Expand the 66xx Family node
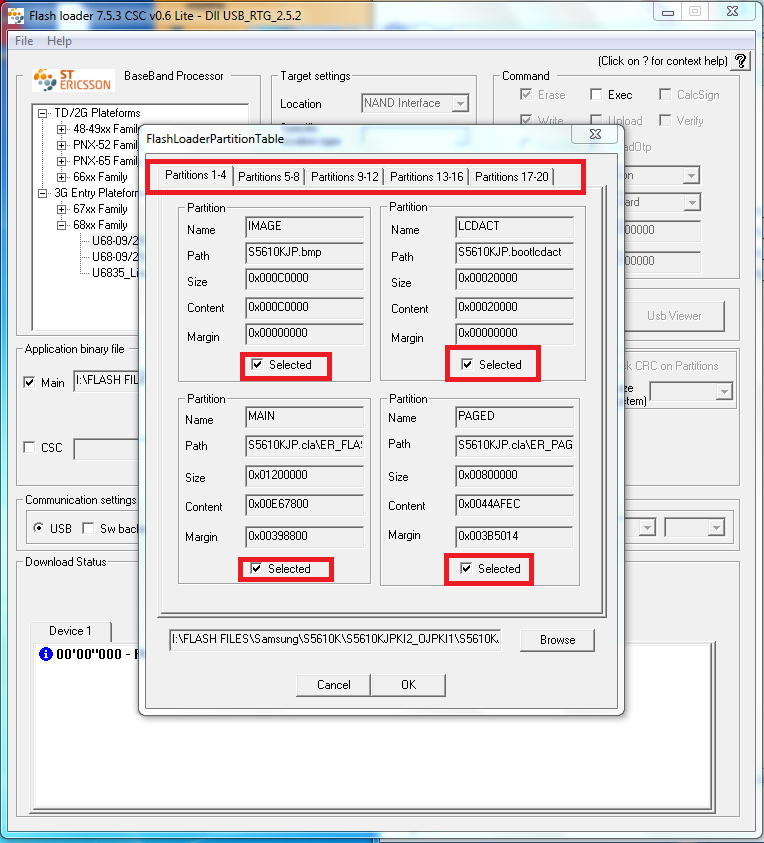Screen dimensions: 764x843 (x=61, y=177)
